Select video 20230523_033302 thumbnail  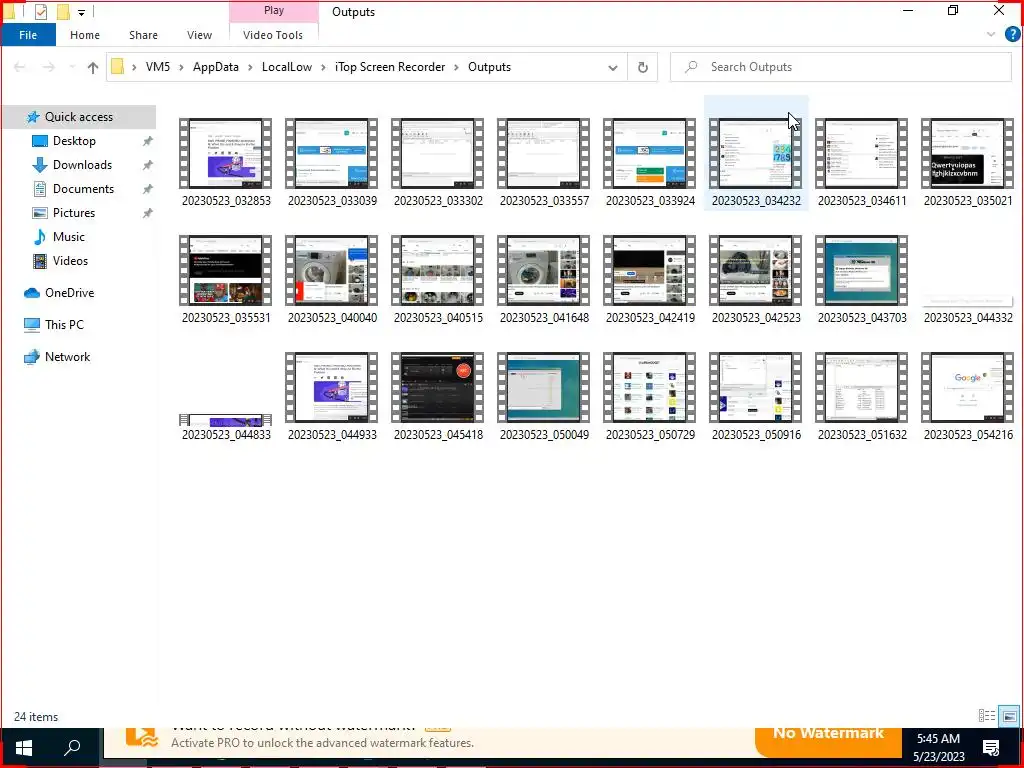click(x=438, y=163)
